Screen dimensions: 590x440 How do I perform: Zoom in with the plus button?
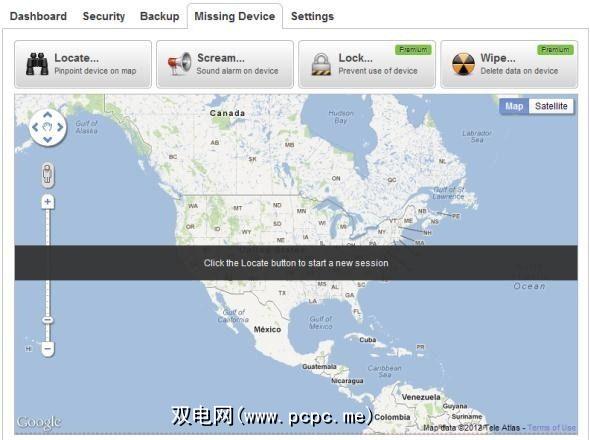pos(47,202)
